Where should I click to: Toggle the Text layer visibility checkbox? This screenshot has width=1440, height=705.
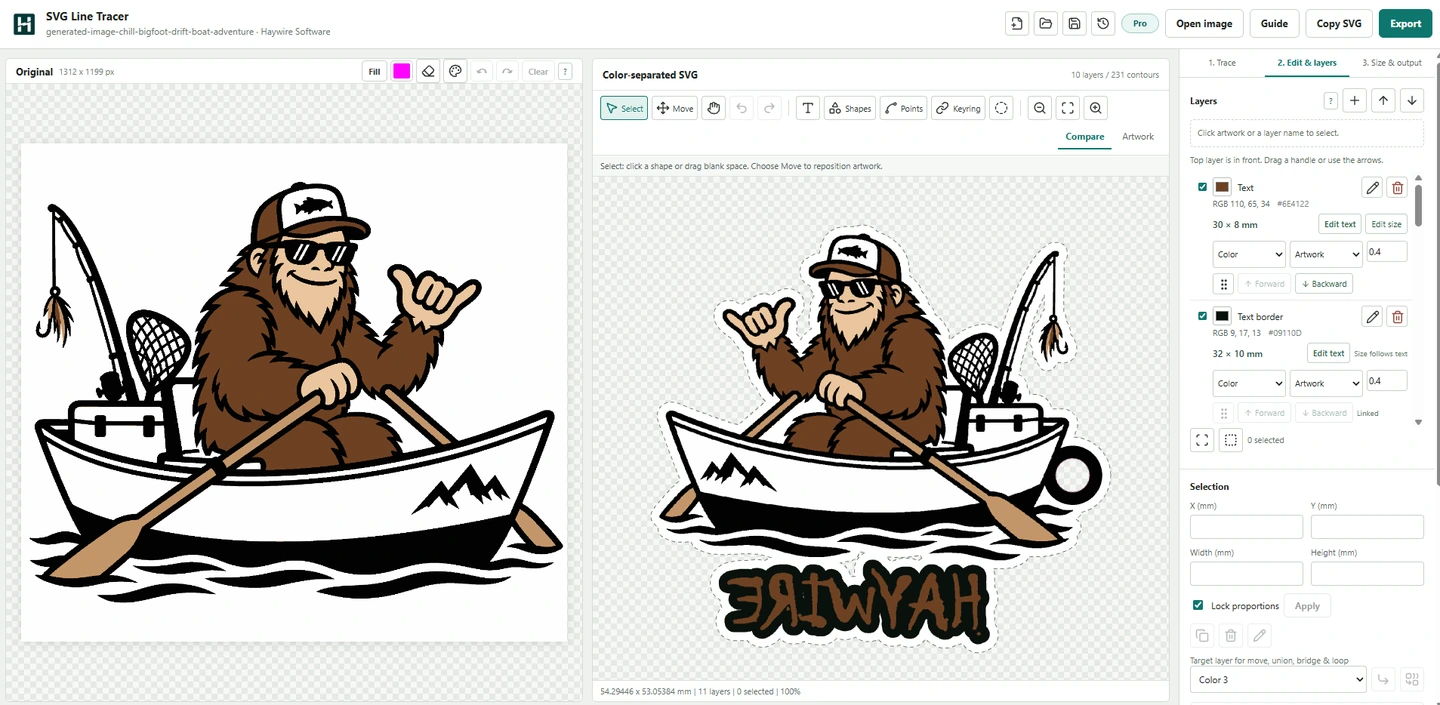pyautogui.click(x=1202, y=187)
